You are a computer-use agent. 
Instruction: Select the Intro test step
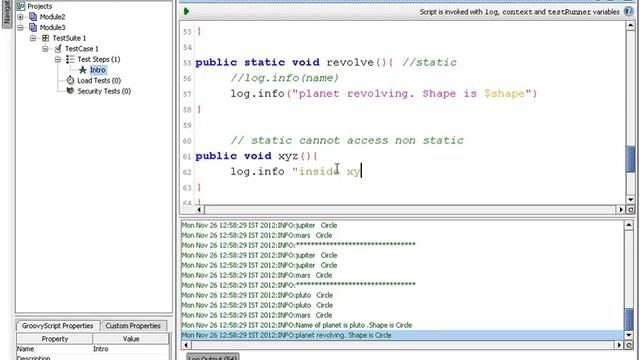coord(98,70)
